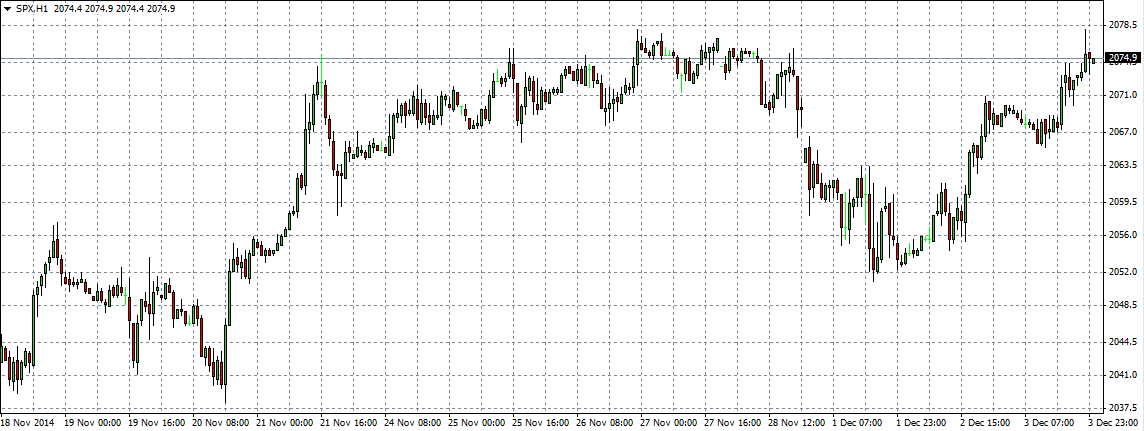Click the 20 Nov 08:00 time label
The width and height of the screenshot is (1144, 431).
(x=222, y=423)
